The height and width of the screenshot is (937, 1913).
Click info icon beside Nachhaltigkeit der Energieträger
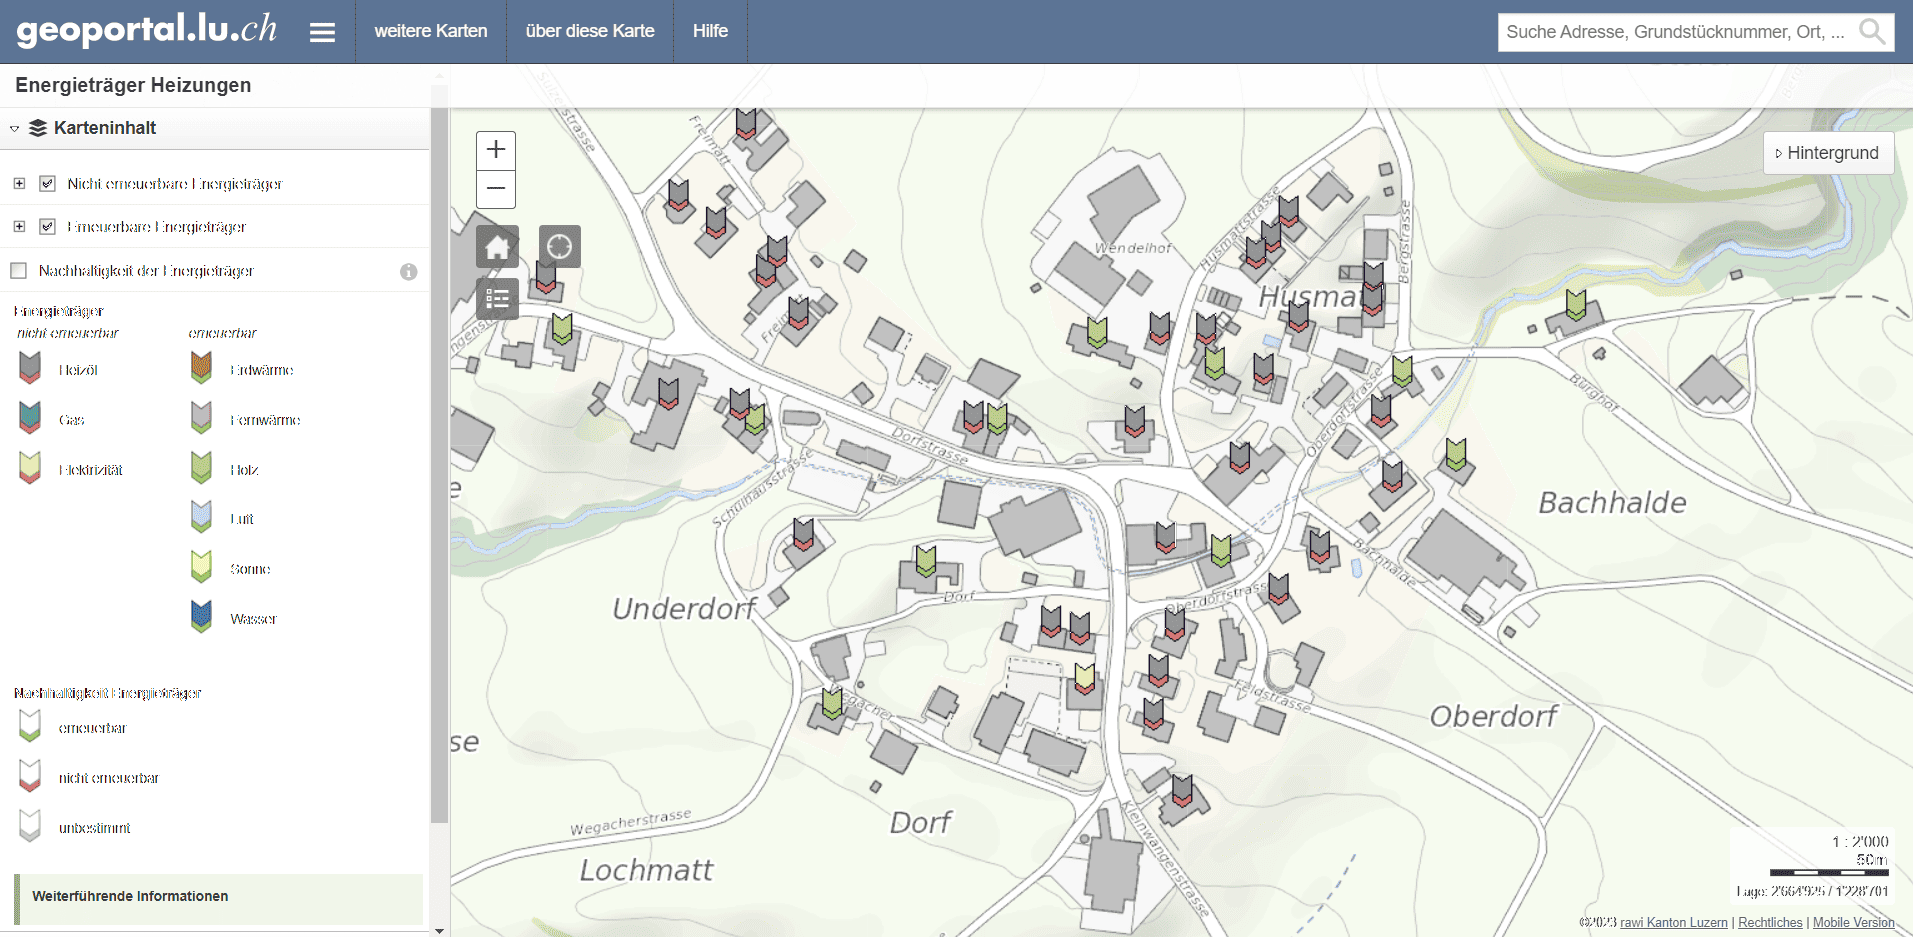coord(408,271)
